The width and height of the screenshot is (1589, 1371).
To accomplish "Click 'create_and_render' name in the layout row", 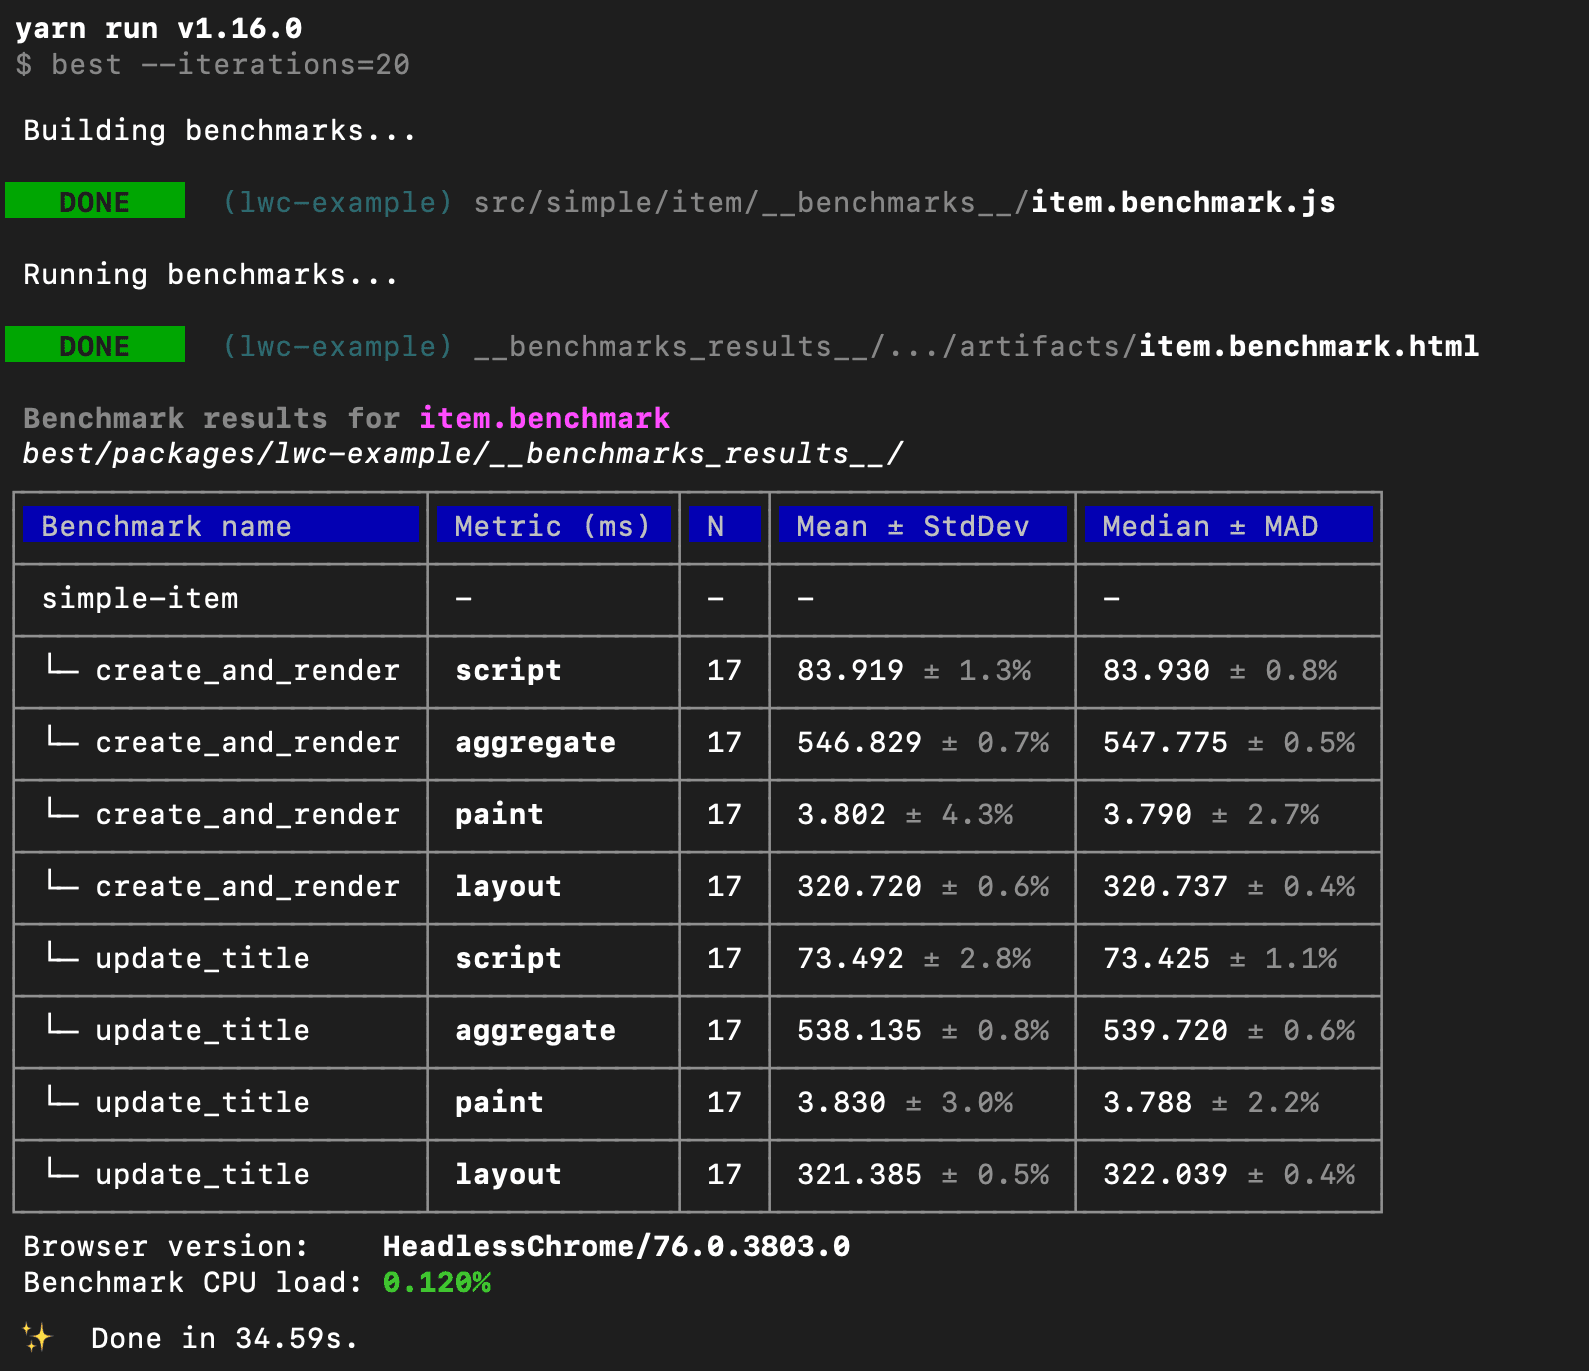I will coord(247,886).
